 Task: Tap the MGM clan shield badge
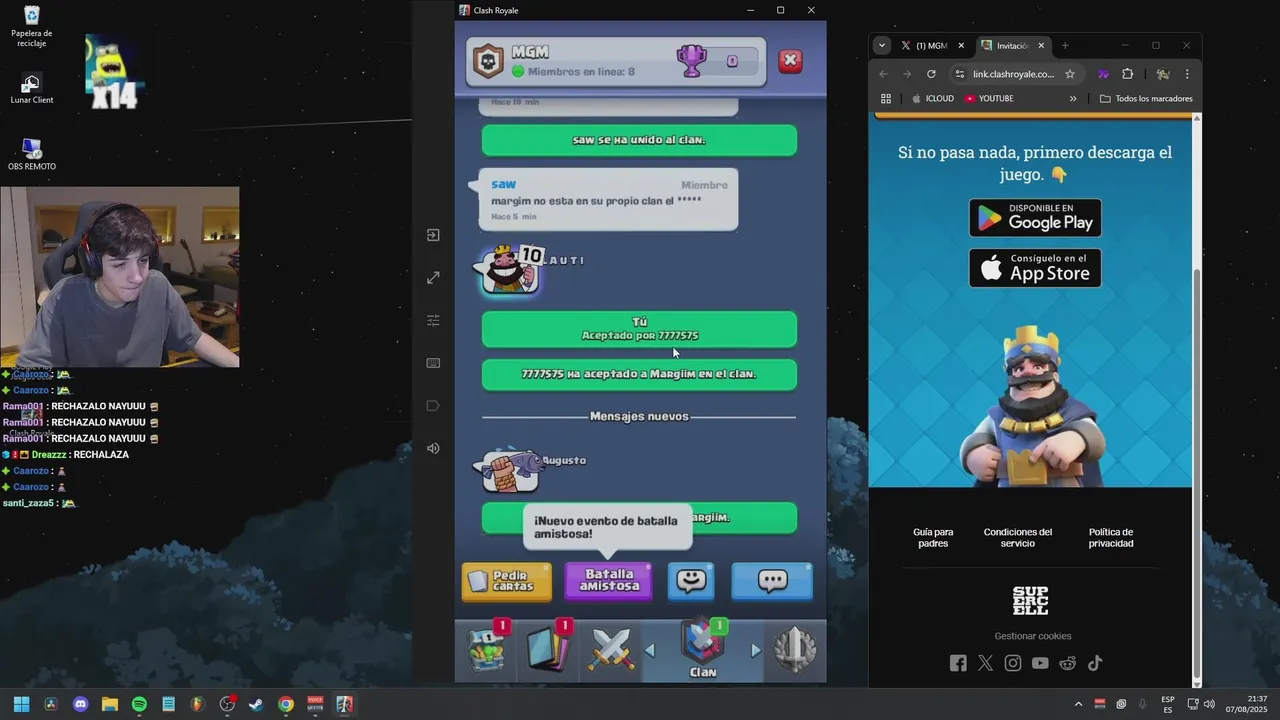point(488,61)
